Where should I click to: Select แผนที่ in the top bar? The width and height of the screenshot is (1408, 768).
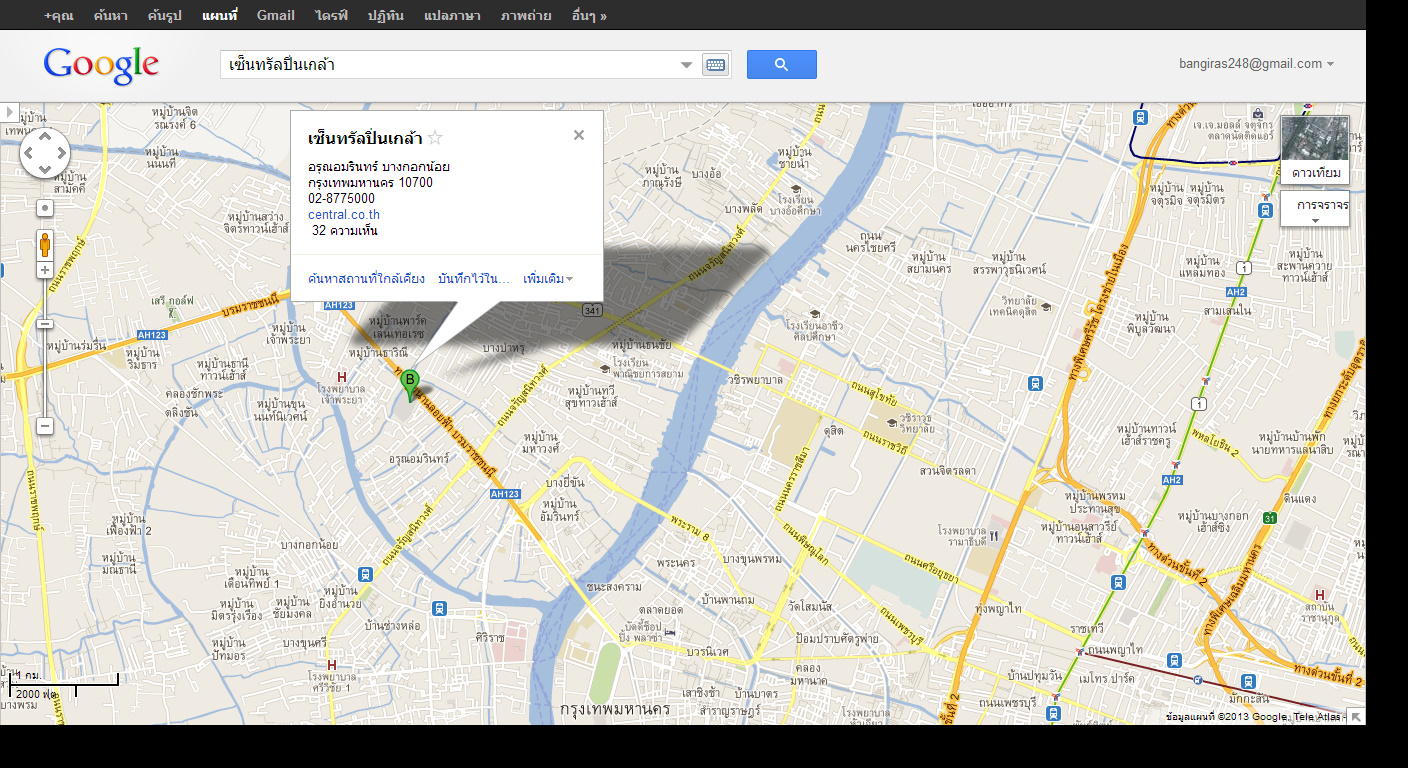[220, 15]
